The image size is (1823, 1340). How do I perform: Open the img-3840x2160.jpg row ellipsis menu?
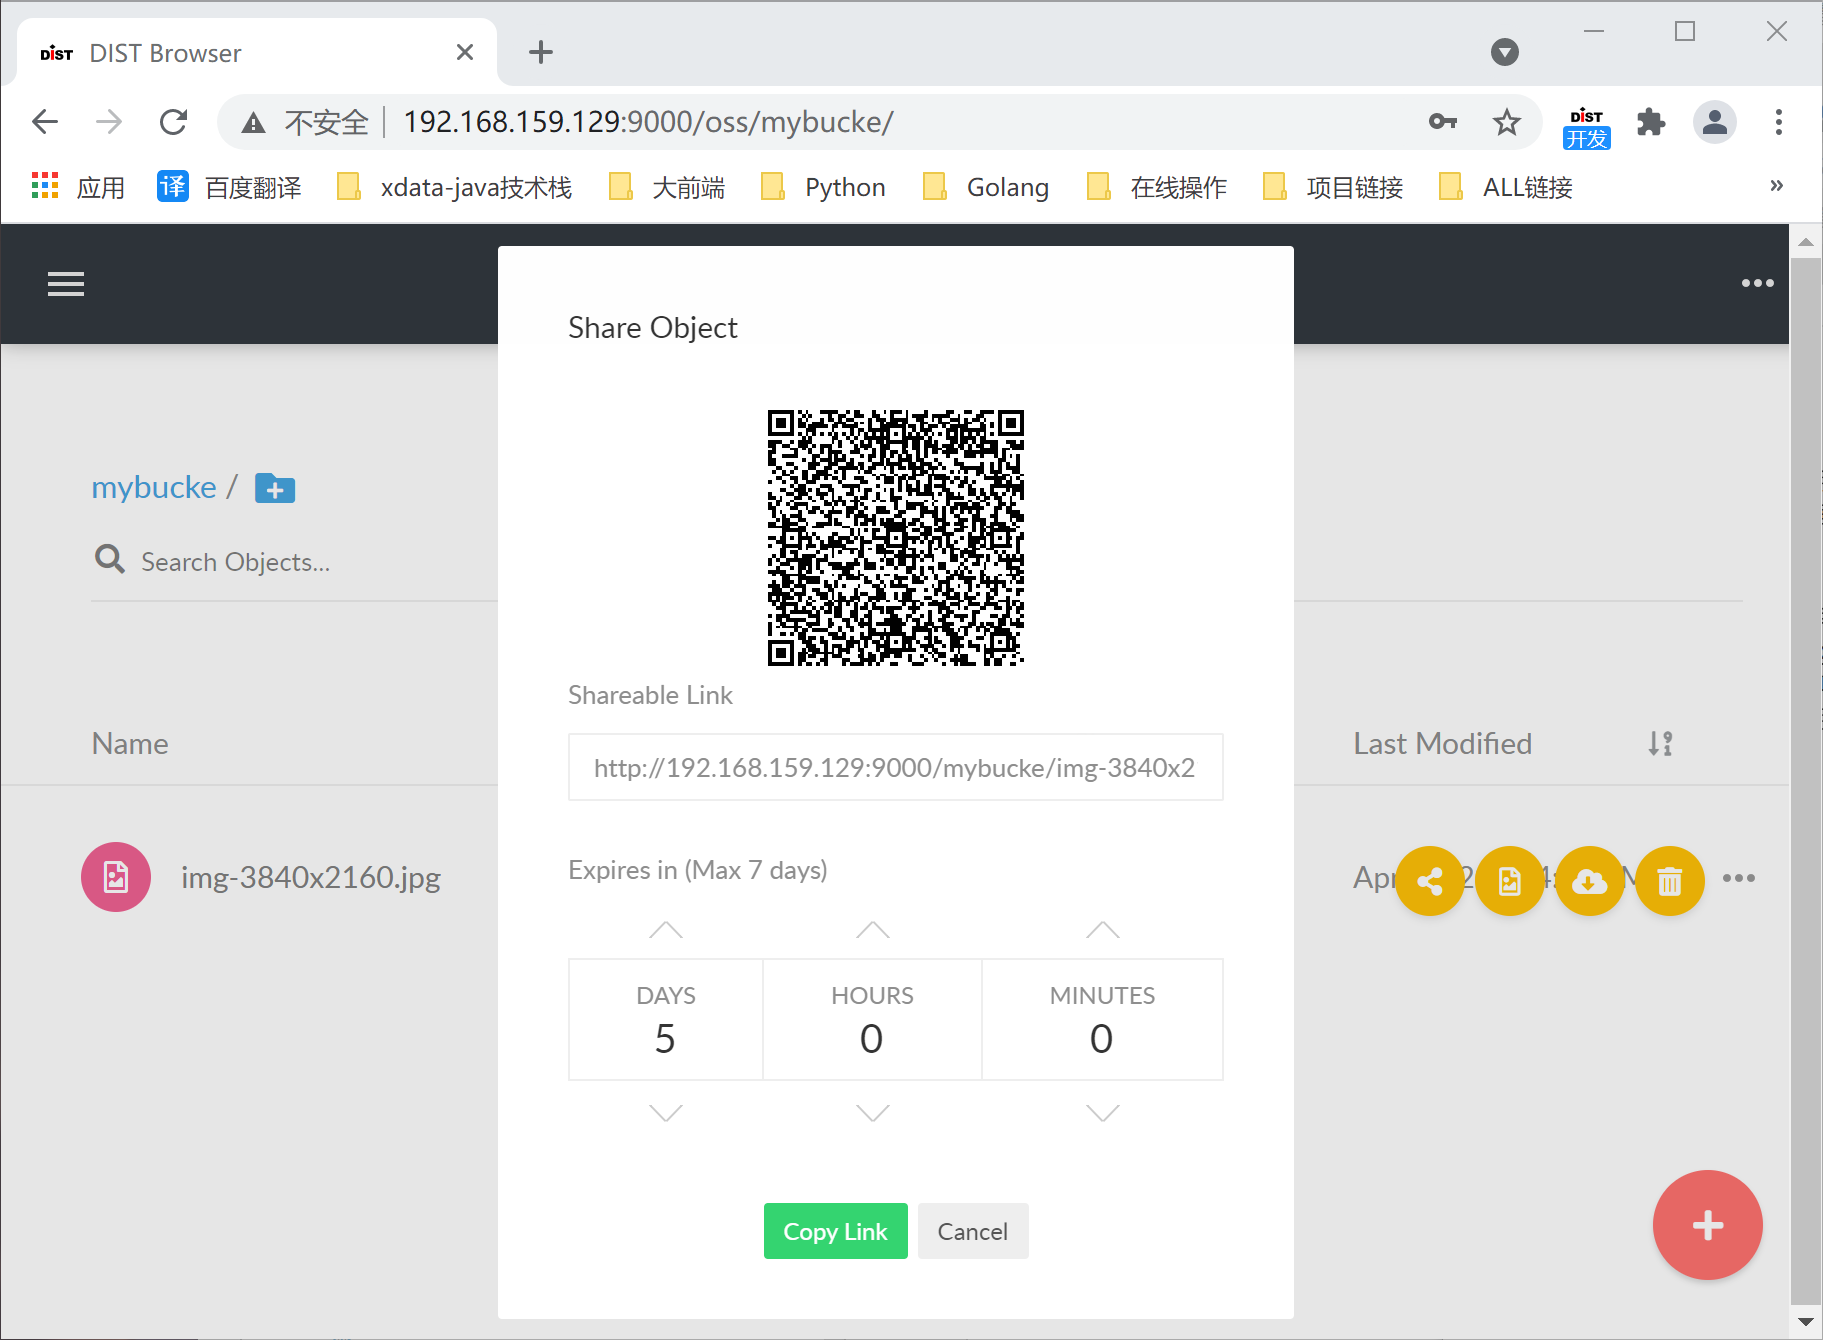tap(1739, 878)
